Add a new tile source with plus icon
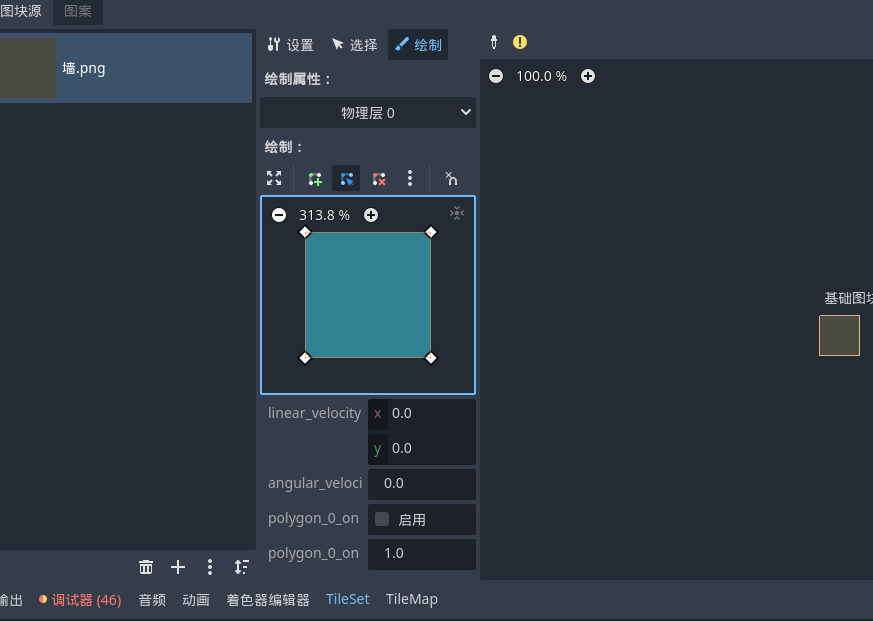This screenshot has height=621, width=873. click(178, 567)
